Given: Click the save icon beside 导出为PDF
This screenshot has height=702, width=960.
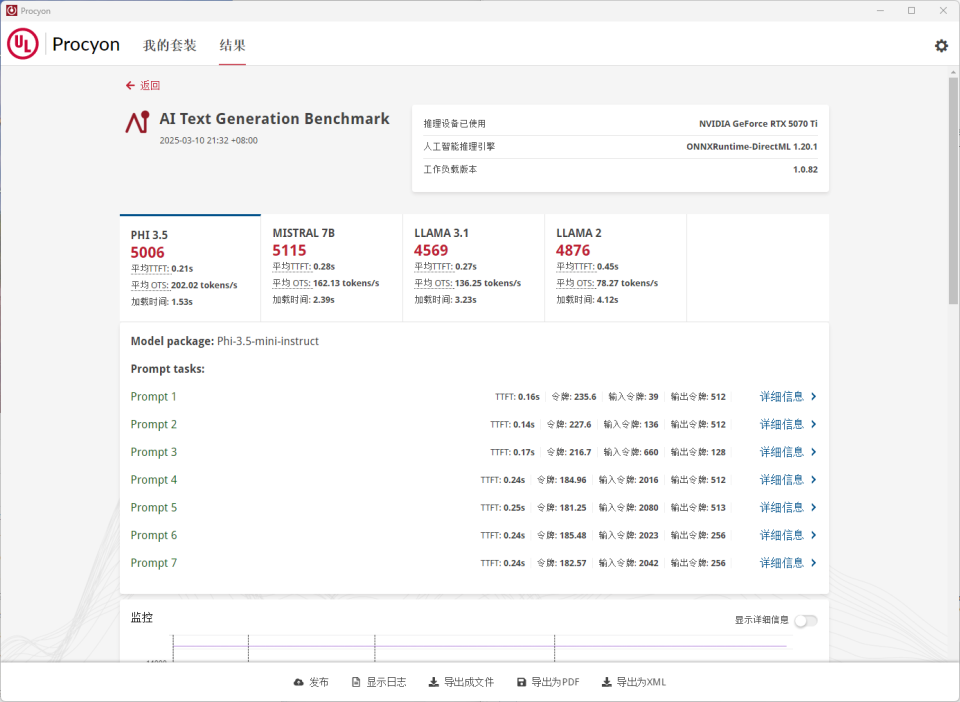Looking at the screenshot, I should 521,682.
